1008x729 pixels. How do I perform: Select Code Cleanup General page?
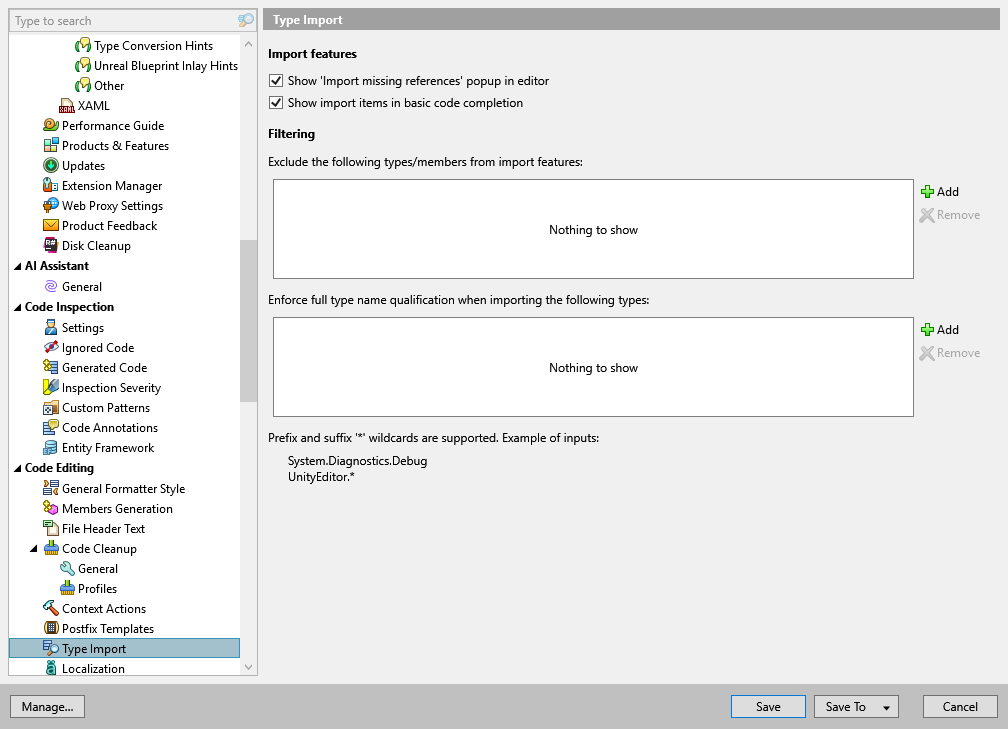tap(98, 568)
